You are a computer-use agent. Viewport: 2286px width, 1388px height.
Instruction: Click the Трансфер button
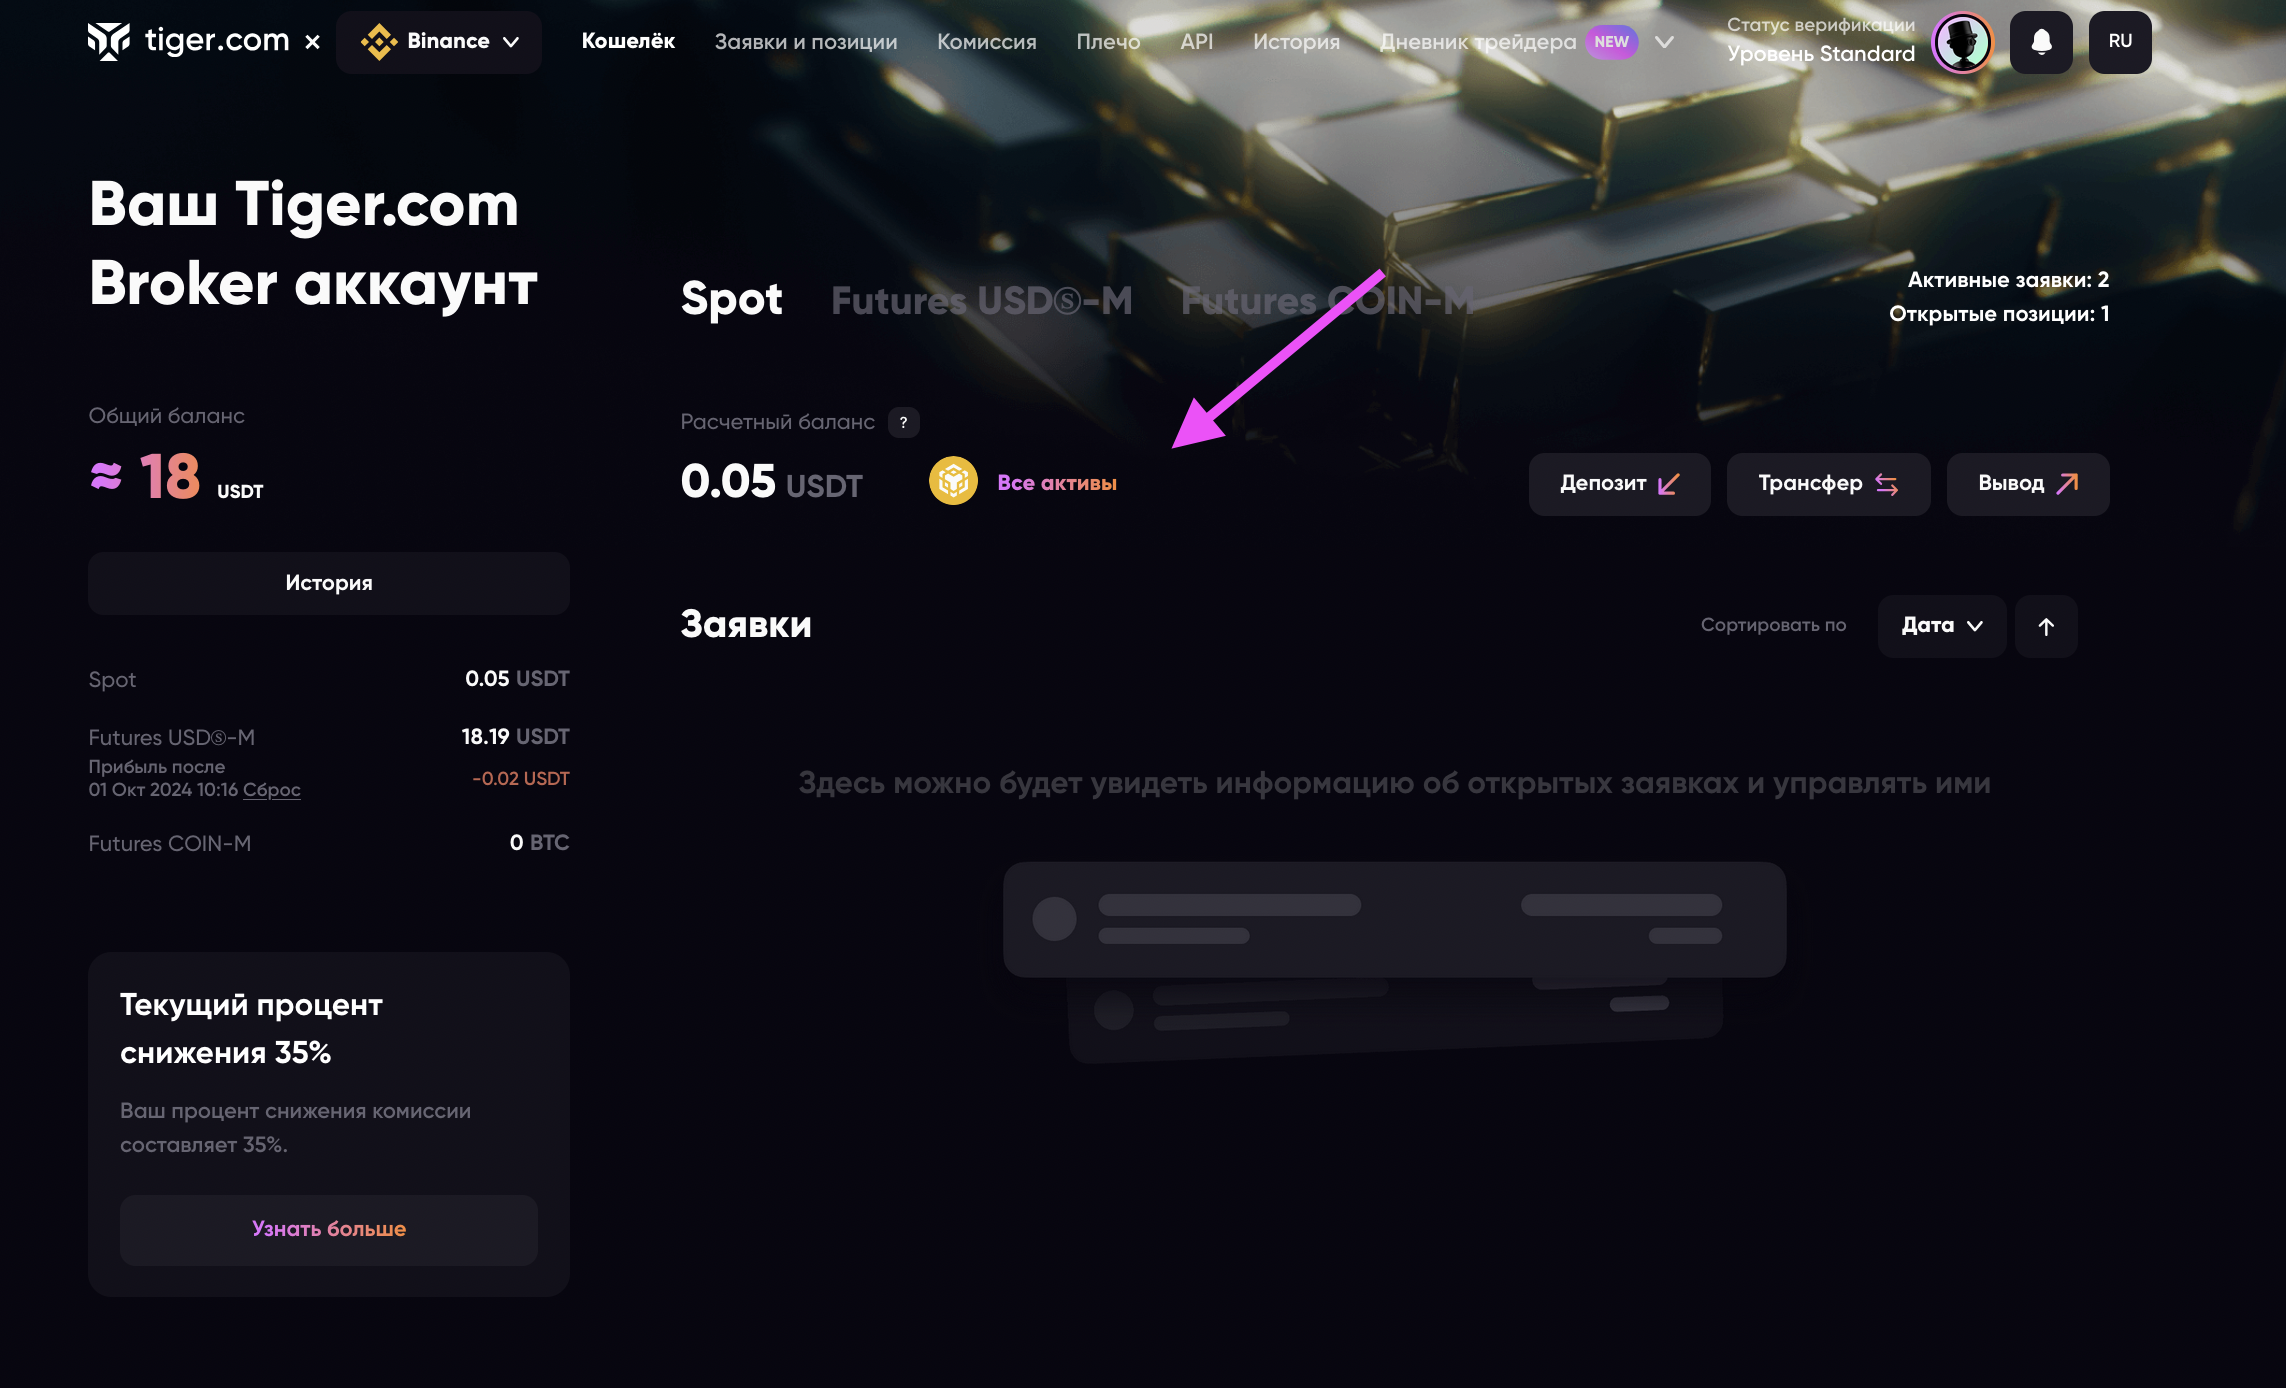click(1828, 484)
